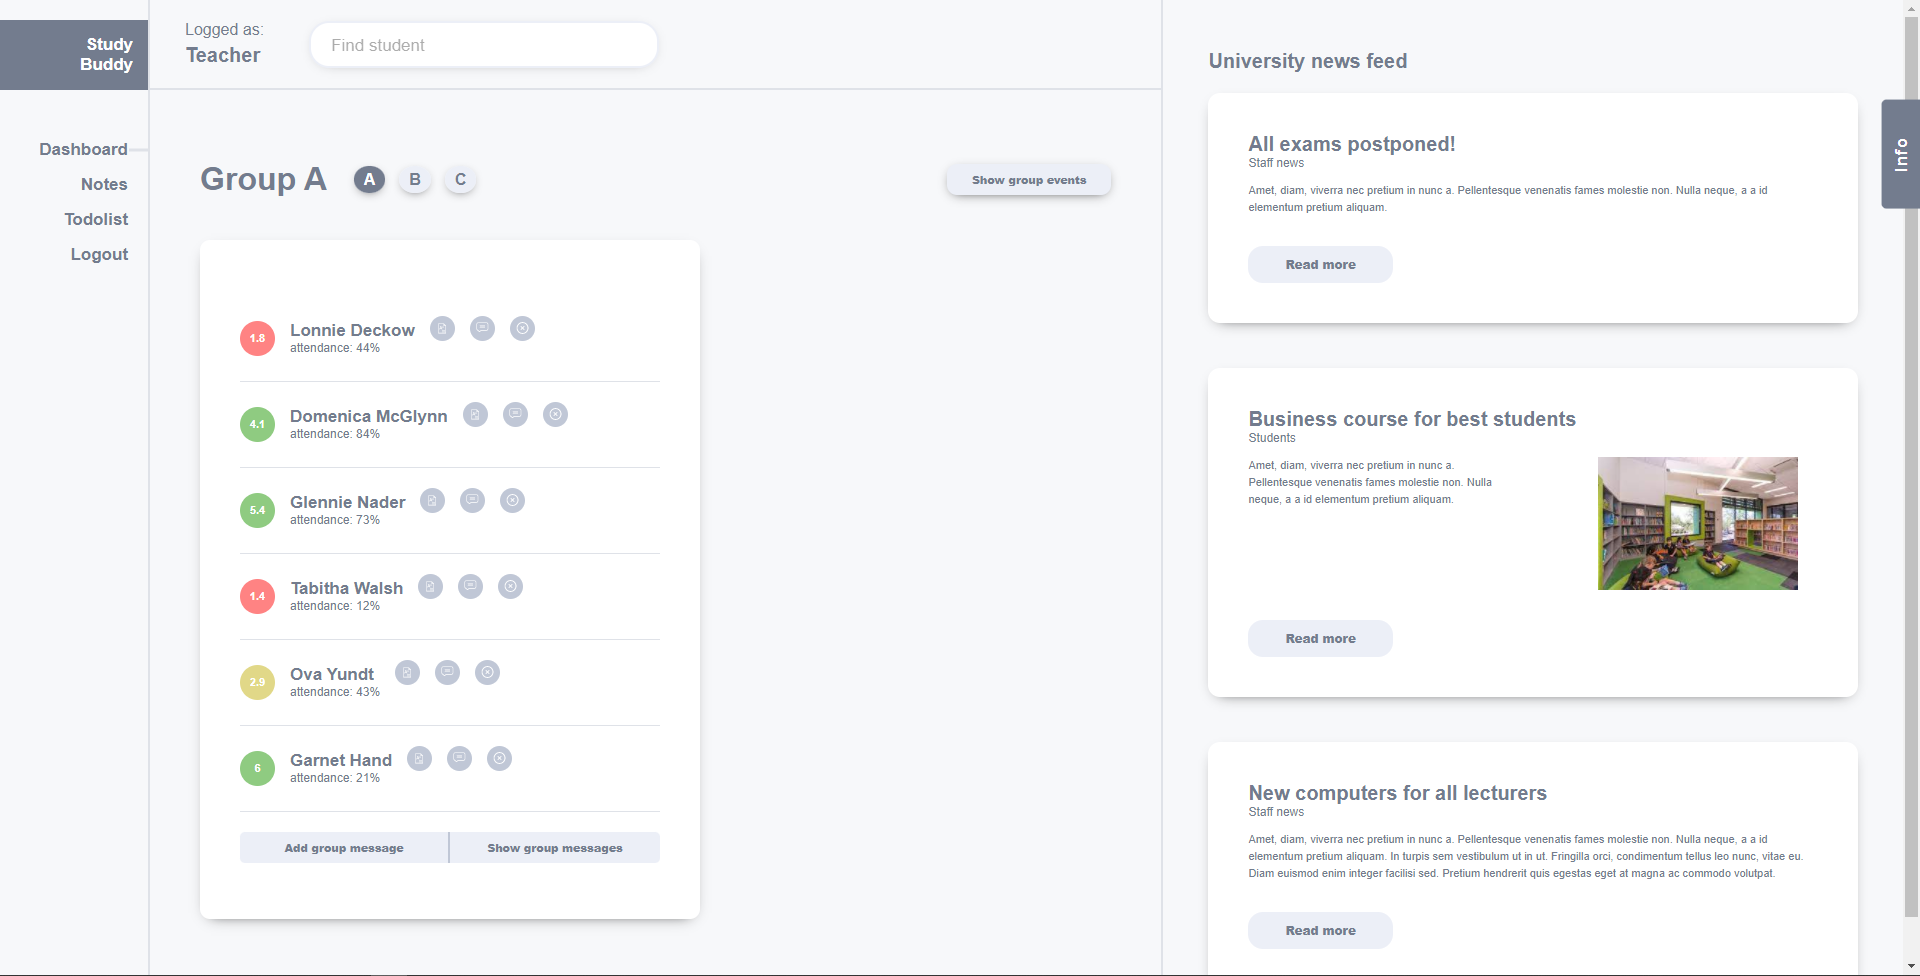Click student name Ova Yundt
1920x976 pixels.
click(332, 674)
